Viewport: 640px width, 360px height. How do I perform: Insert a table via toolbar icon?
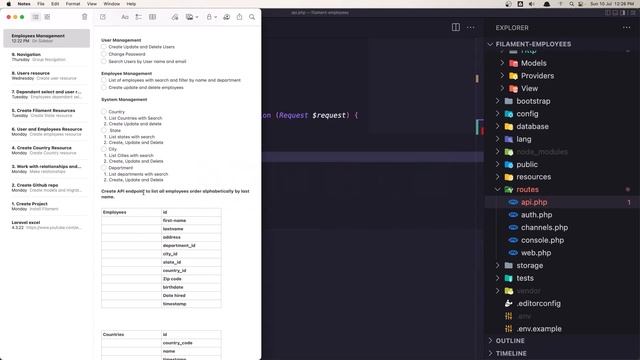point(152,17)
